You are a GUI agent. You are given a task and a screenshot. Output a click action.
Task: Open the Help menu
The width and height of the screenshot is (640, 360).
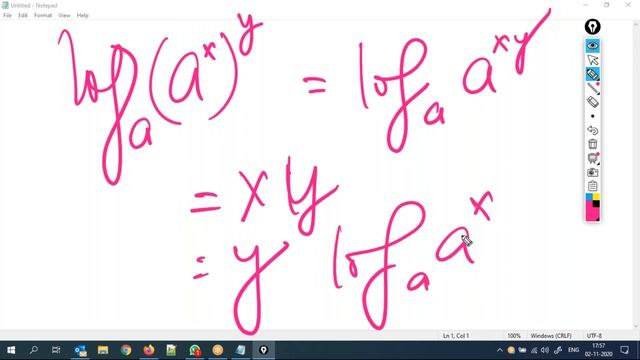click(x=82, y=16)
